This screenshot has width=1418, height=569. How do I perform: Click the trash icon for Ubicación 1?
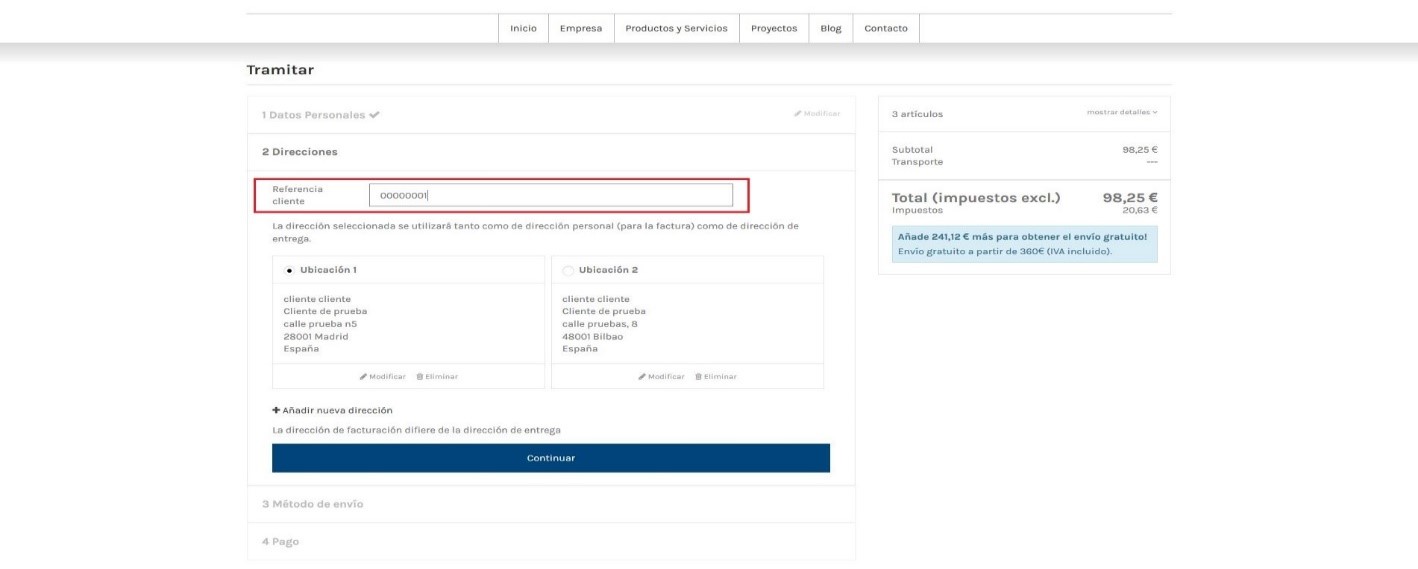(420, 376)
